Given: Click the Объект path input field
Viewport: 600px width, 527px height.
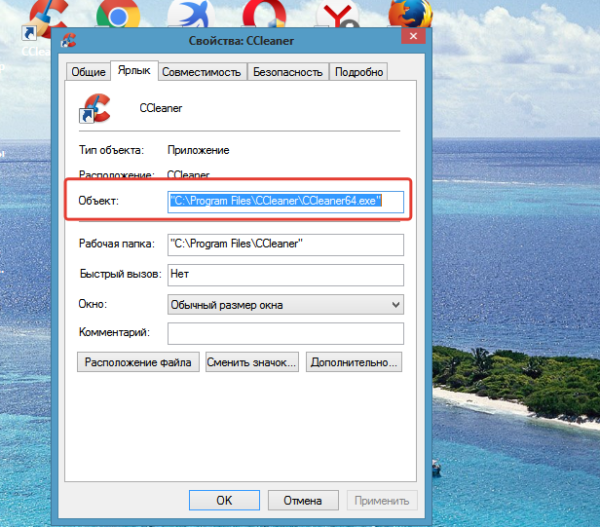Looking at the screenshot, I should [x=285, y=202].
